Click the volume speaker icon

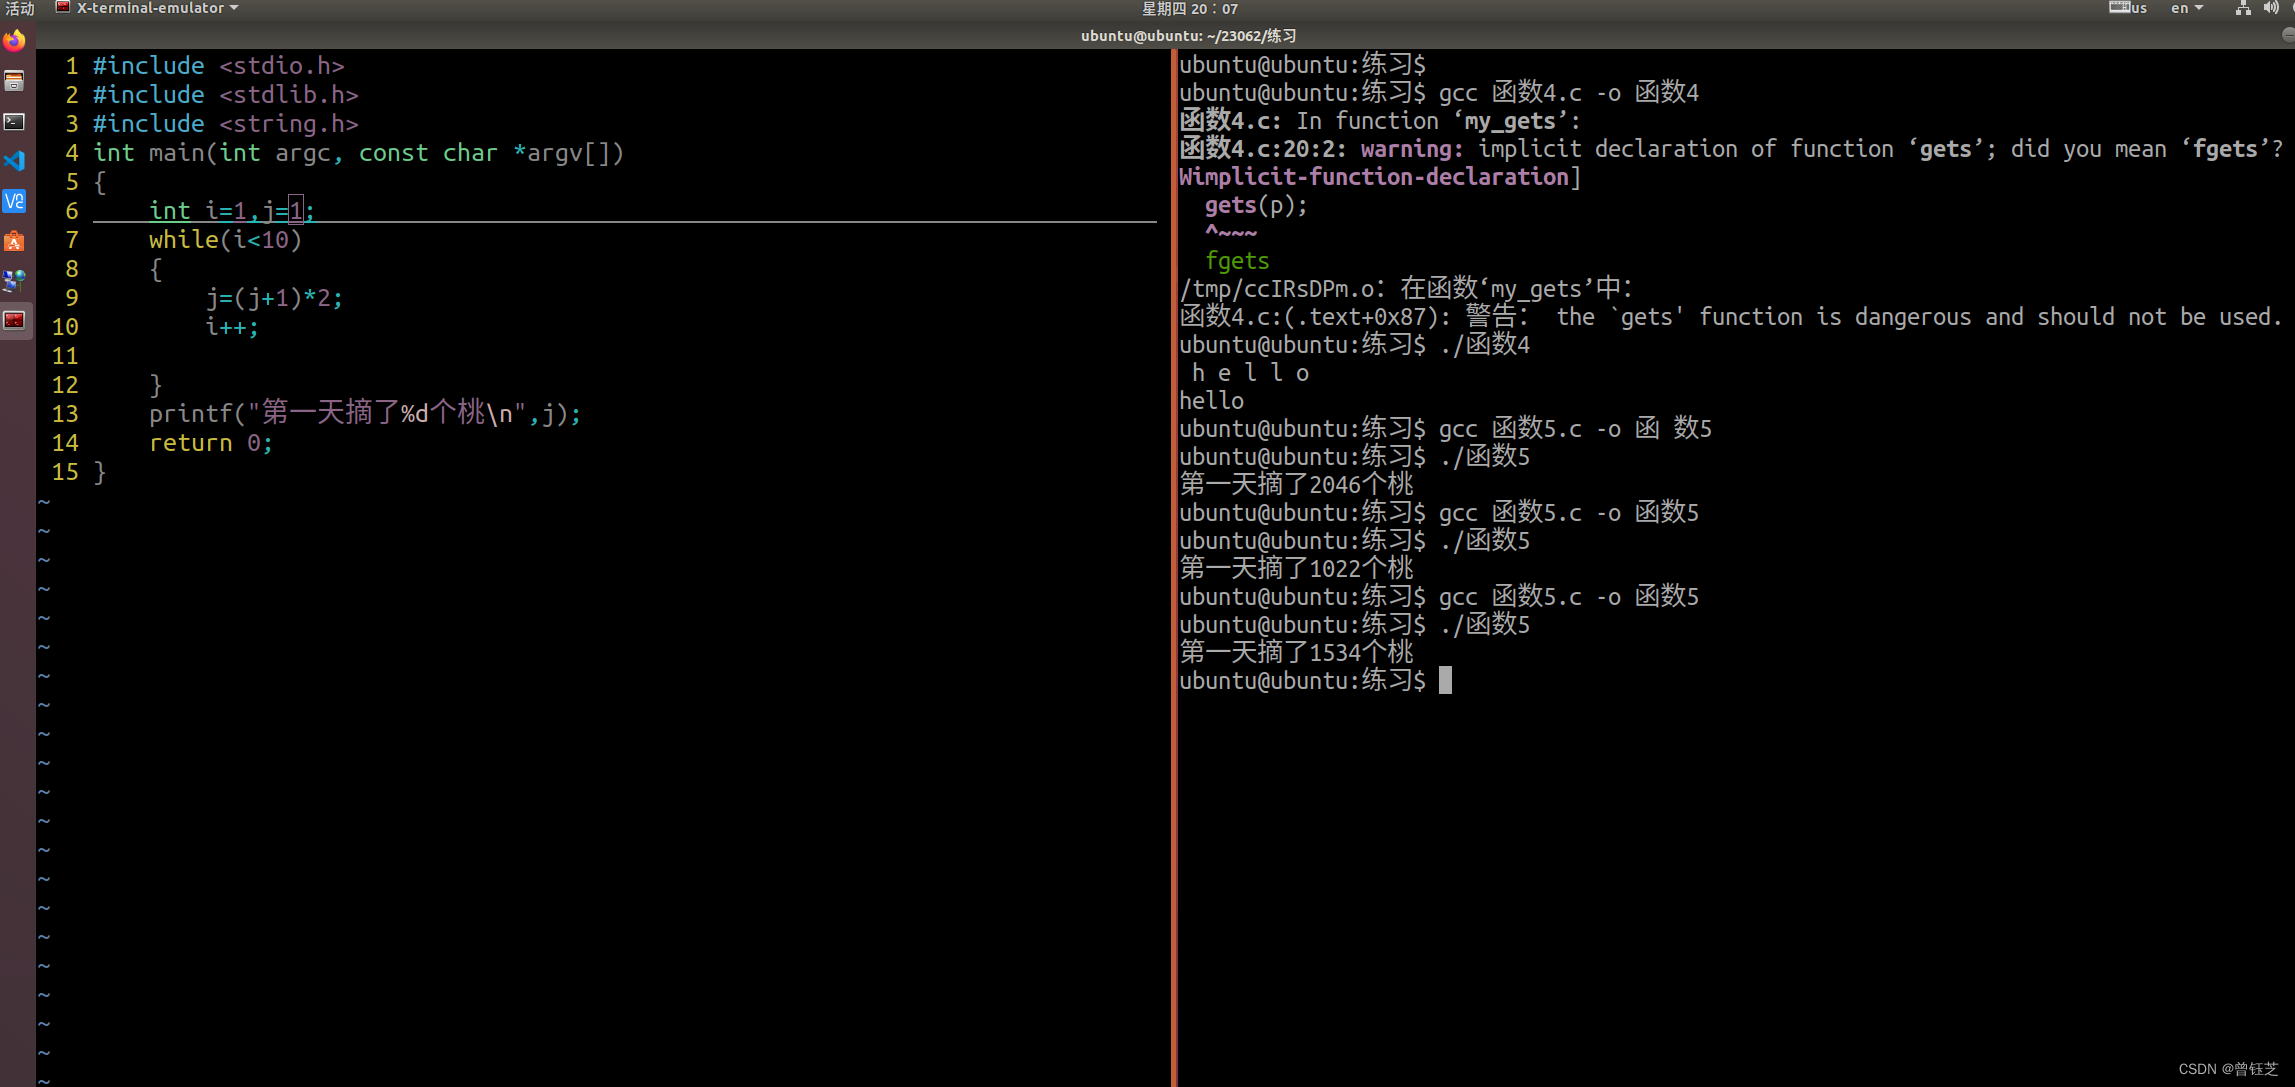pos(2270,8)
